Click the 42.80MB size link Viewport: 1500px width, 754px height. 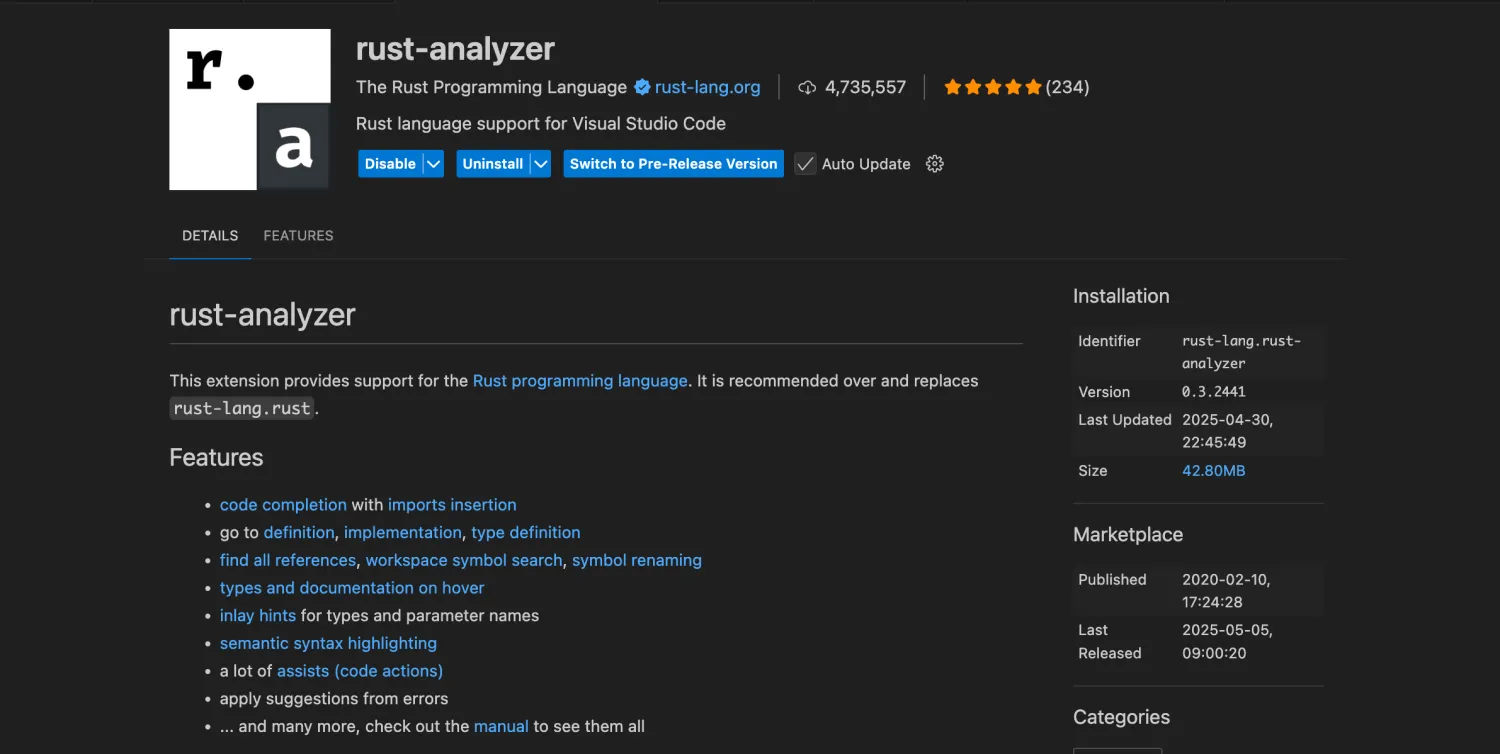tap(1214, 470)
